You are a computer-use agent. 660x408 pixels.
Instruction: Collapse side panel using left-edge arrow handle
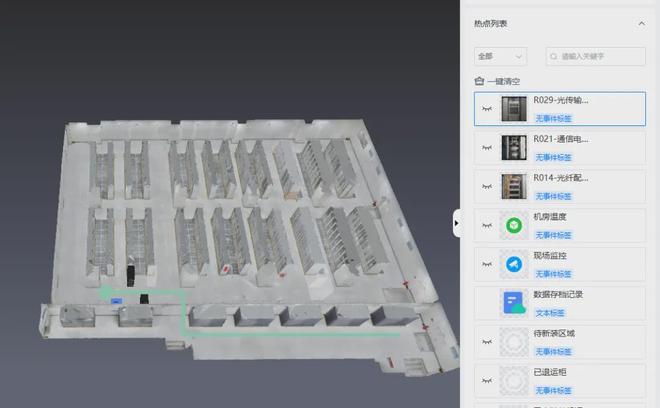457,224
